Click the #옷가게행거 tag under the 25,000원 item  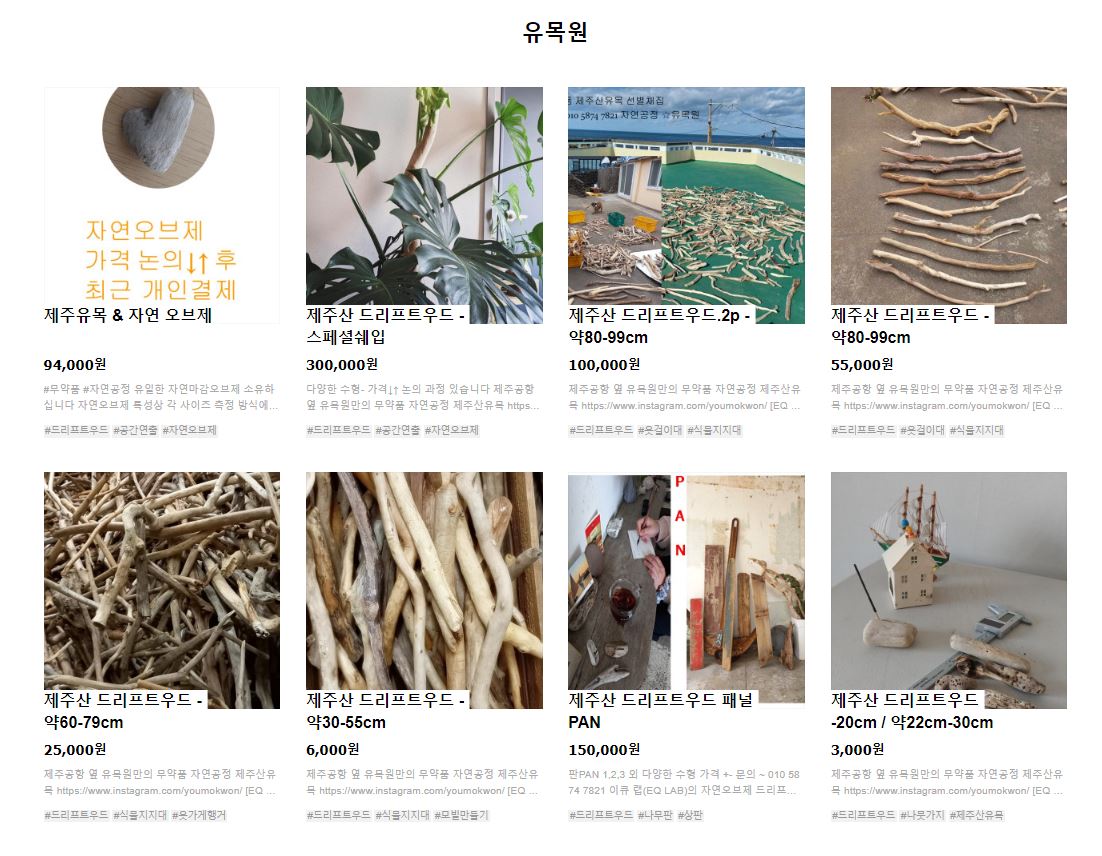199,815
